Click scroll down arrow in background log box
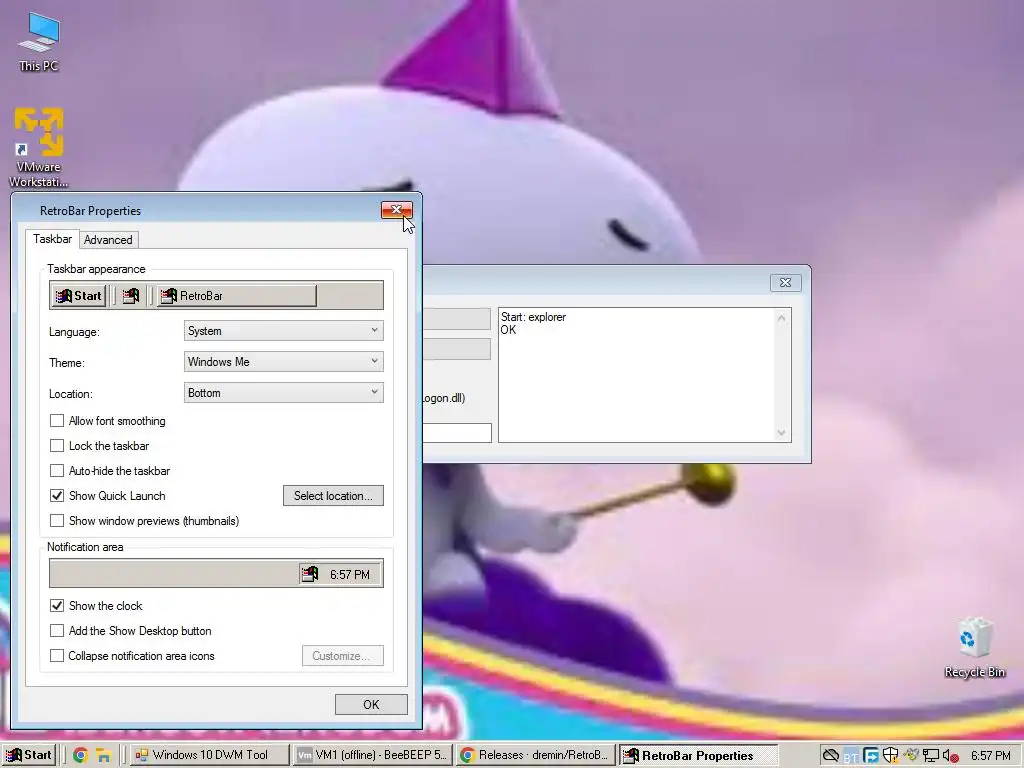 coord(782,432)
